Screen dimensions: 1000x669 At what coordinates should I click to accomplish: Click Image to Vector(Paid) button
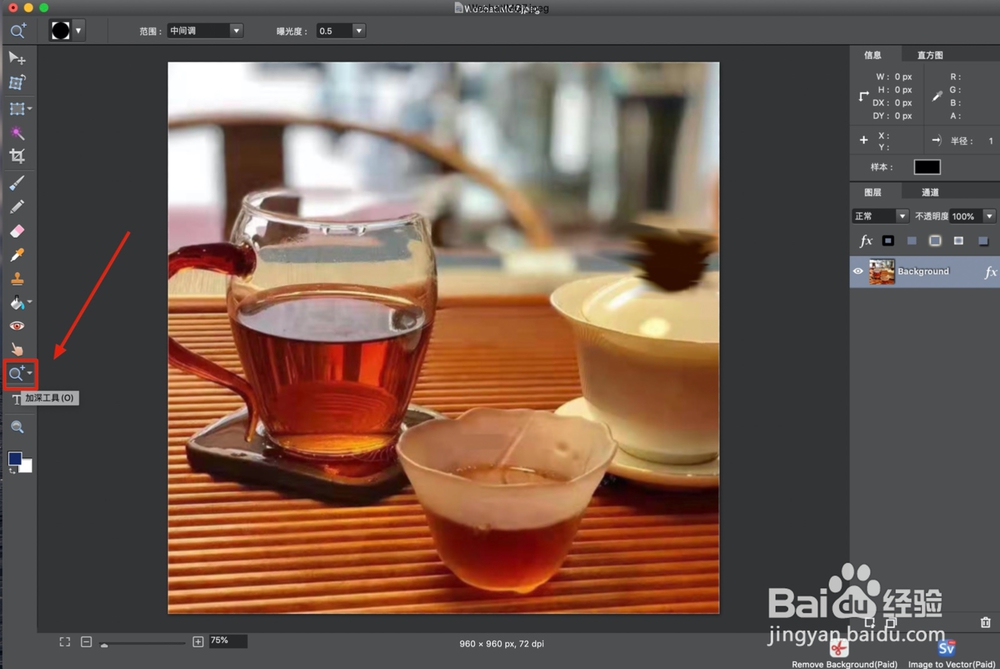pyautogui.click(x=950, y=654)
